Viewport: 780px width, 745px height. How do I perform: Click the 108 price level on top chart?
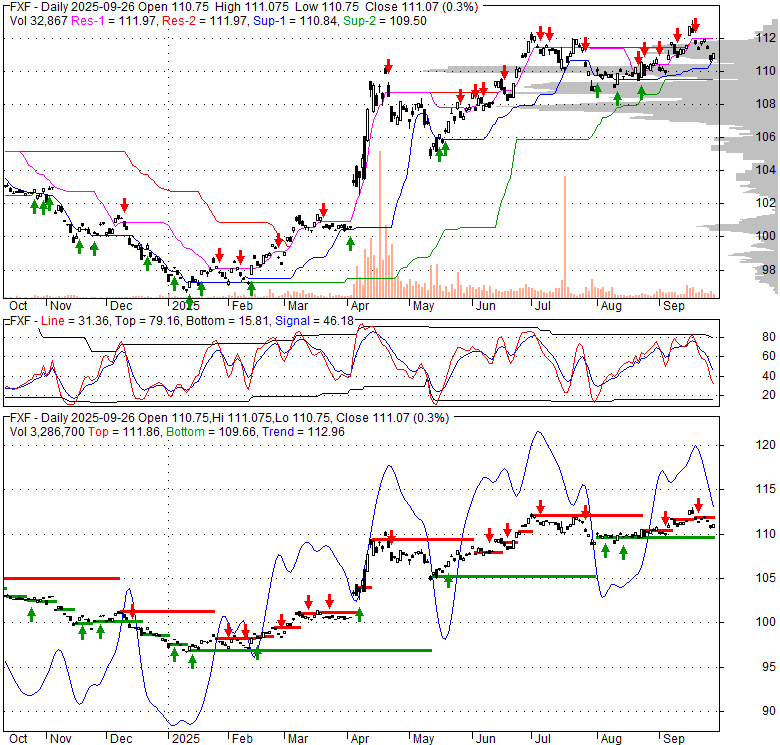coord(766,104)
